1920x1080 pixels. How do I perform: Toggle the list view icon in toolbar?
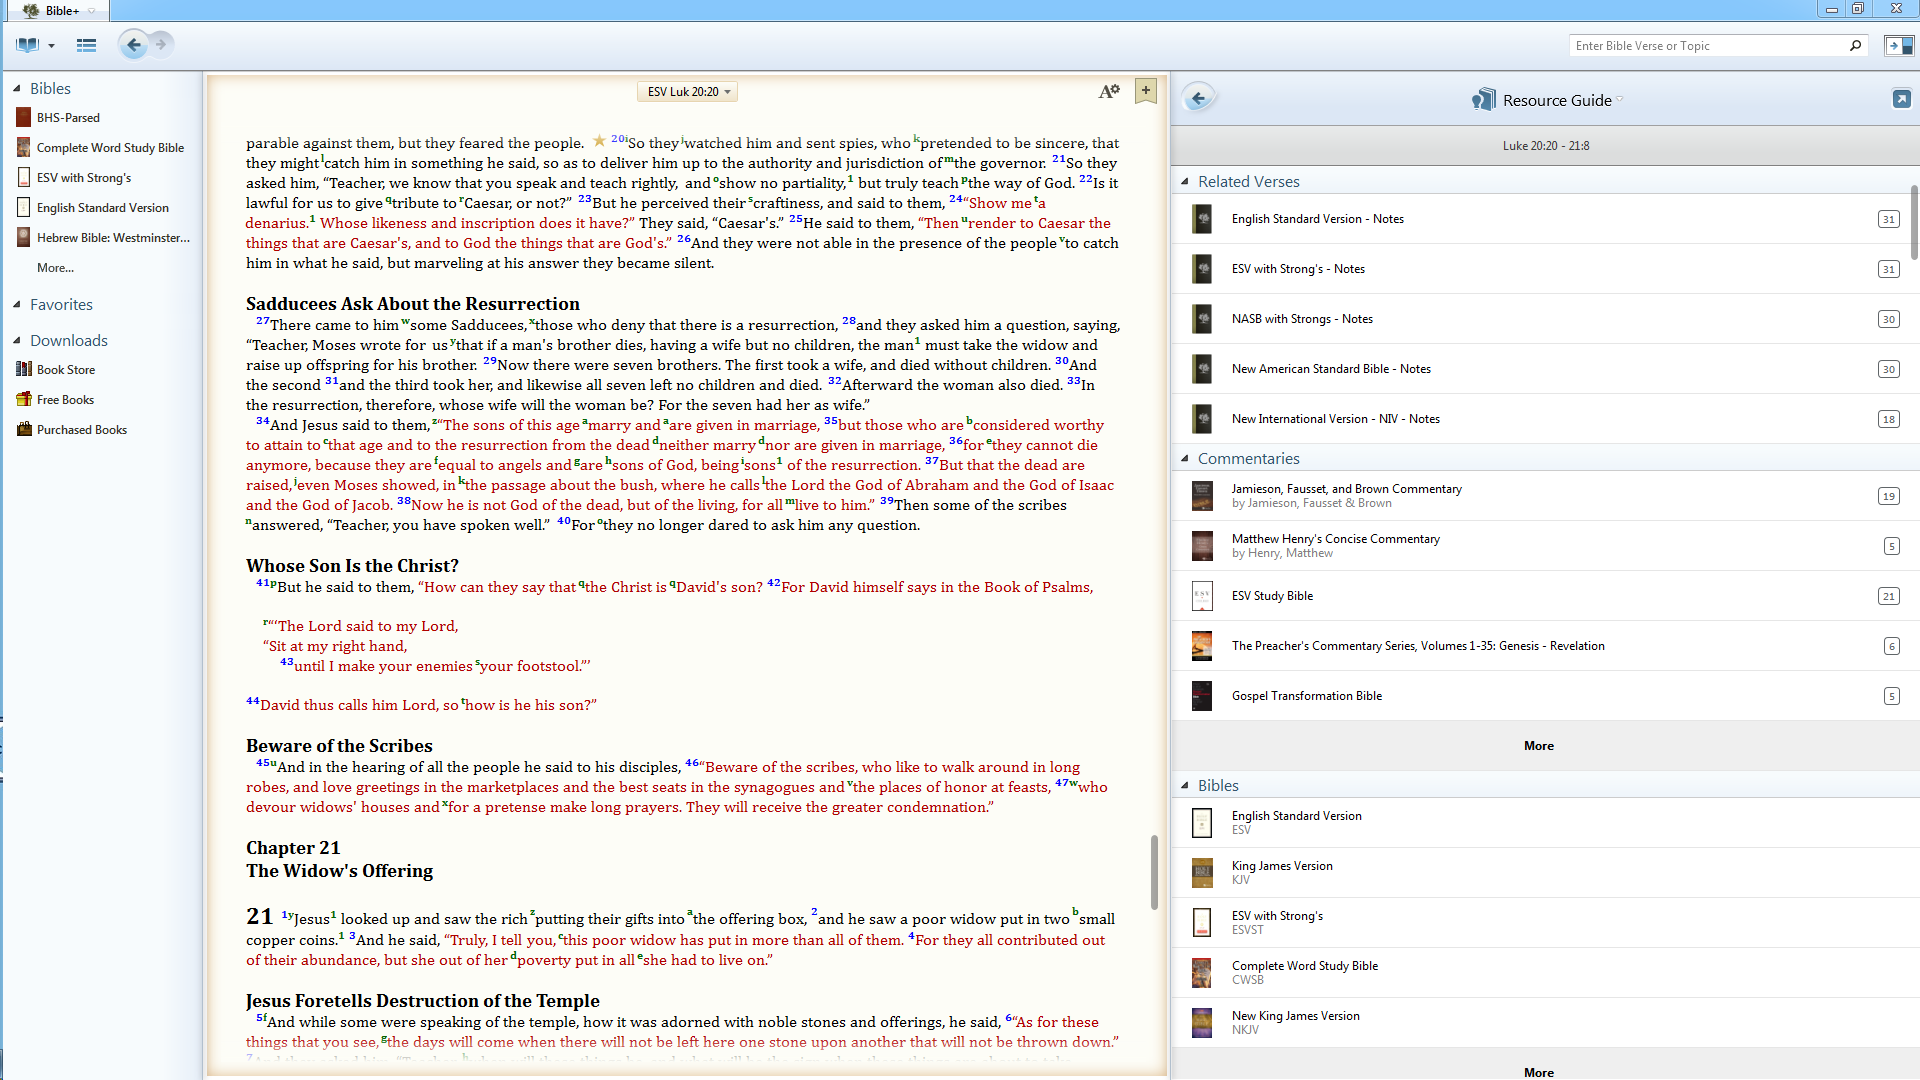pyautogui.click(x=86, y=45)
